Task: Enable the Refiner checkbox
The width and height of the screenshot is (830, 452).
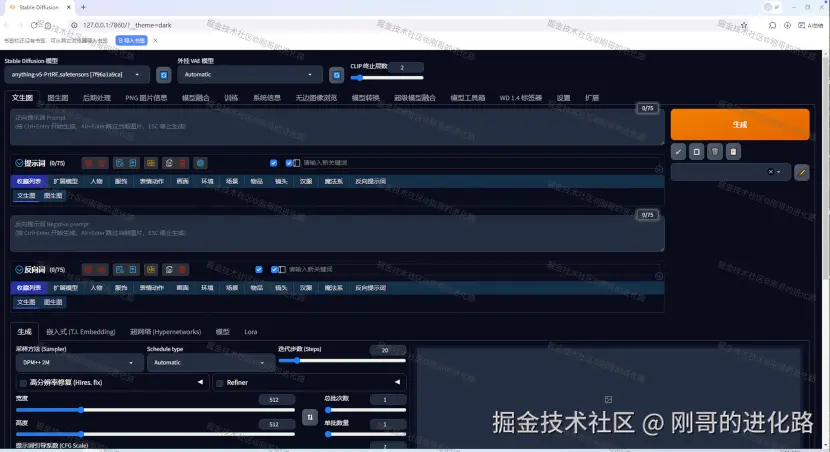Action: coord(220,383)
